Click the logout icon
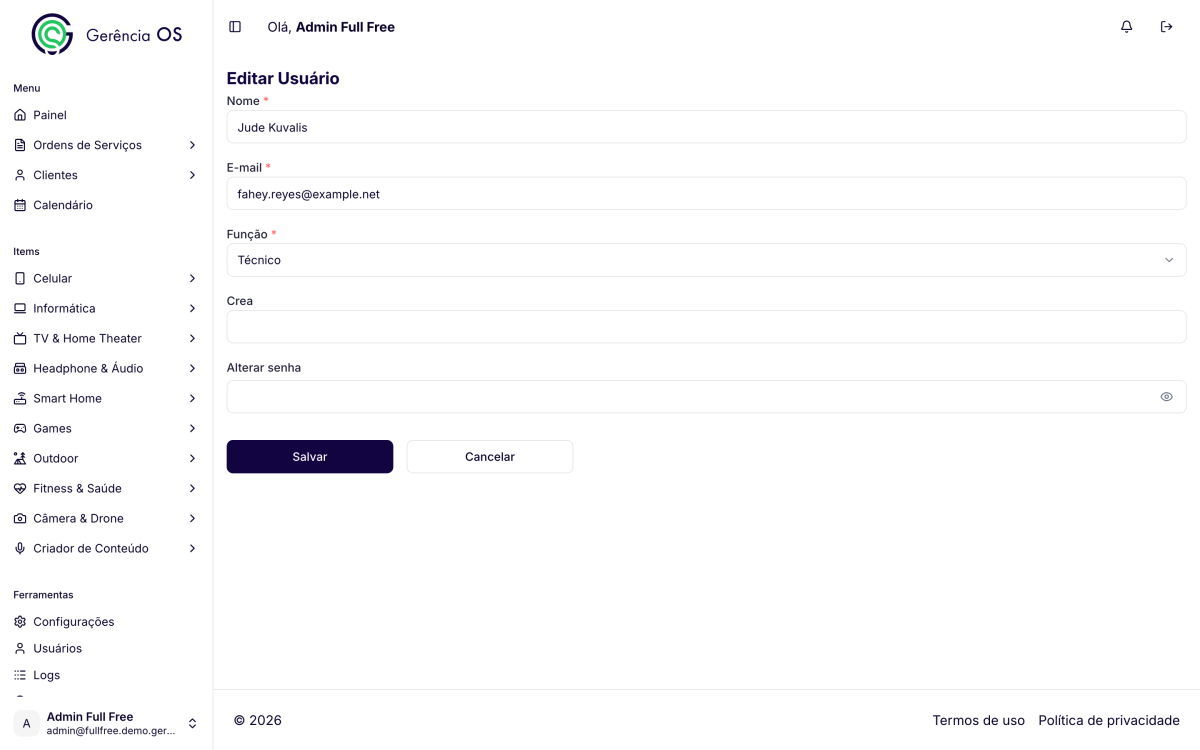The height and width of the screenshot is (750, 1200). (1166, 27)
